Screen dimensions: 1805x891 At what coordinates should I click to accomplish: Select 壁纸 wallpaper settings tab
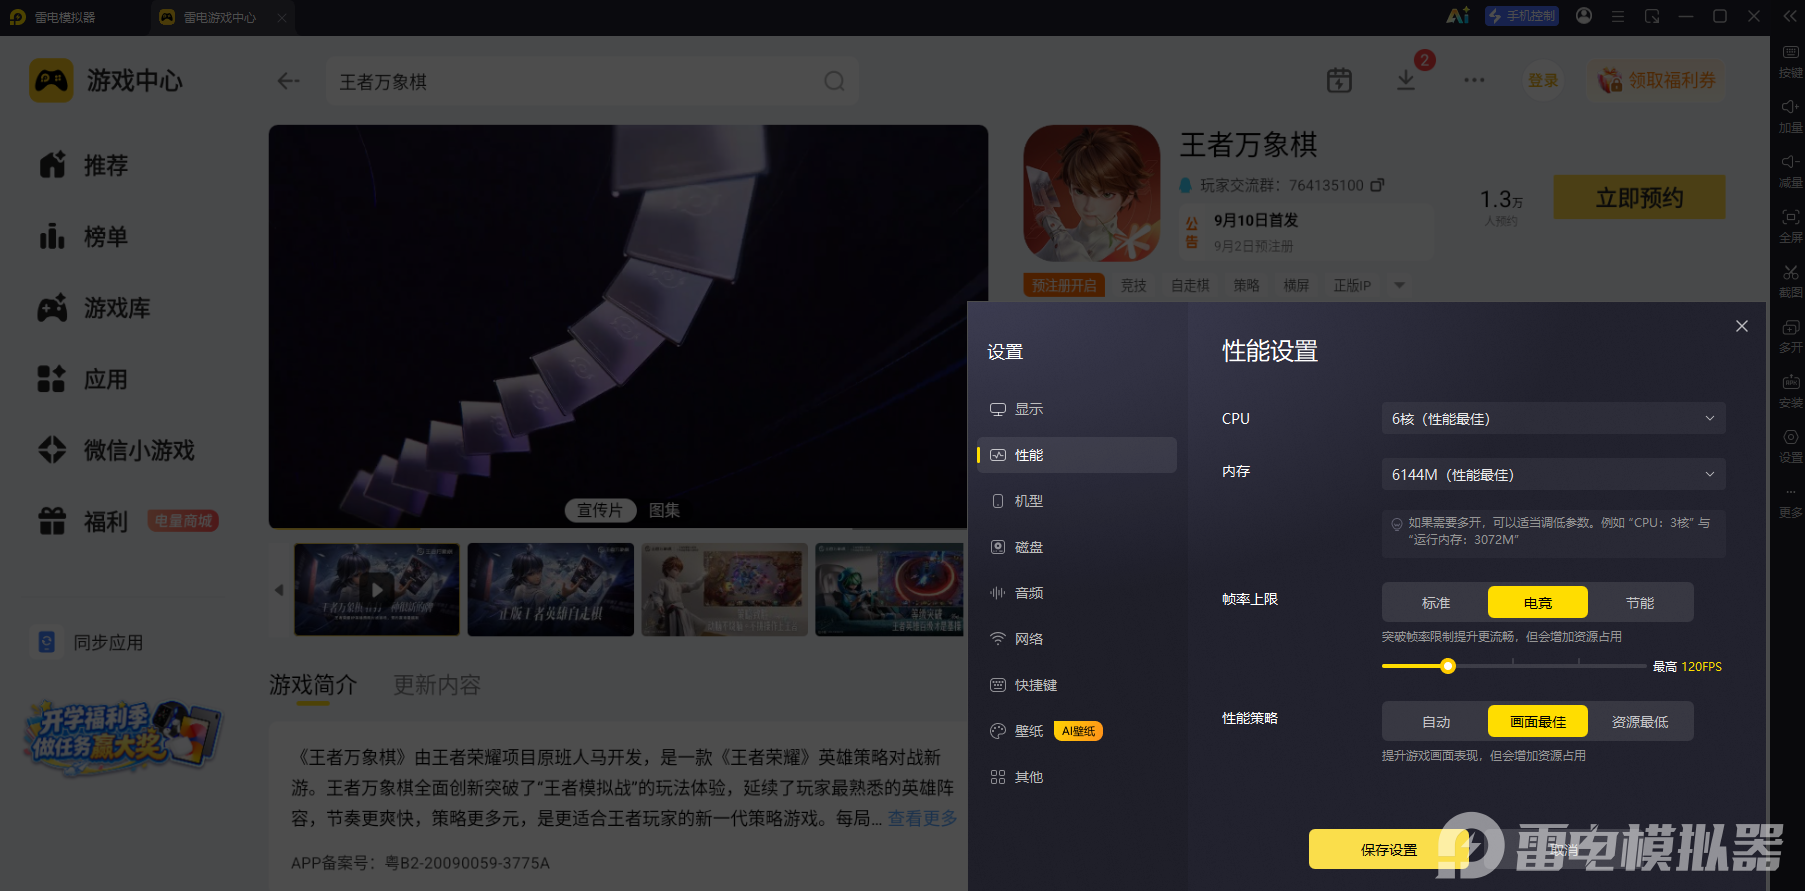1077,731
